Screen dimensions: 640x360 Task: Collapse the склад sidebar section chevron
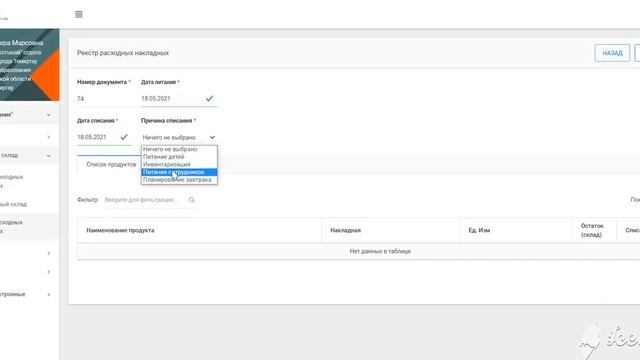(49, 156)
